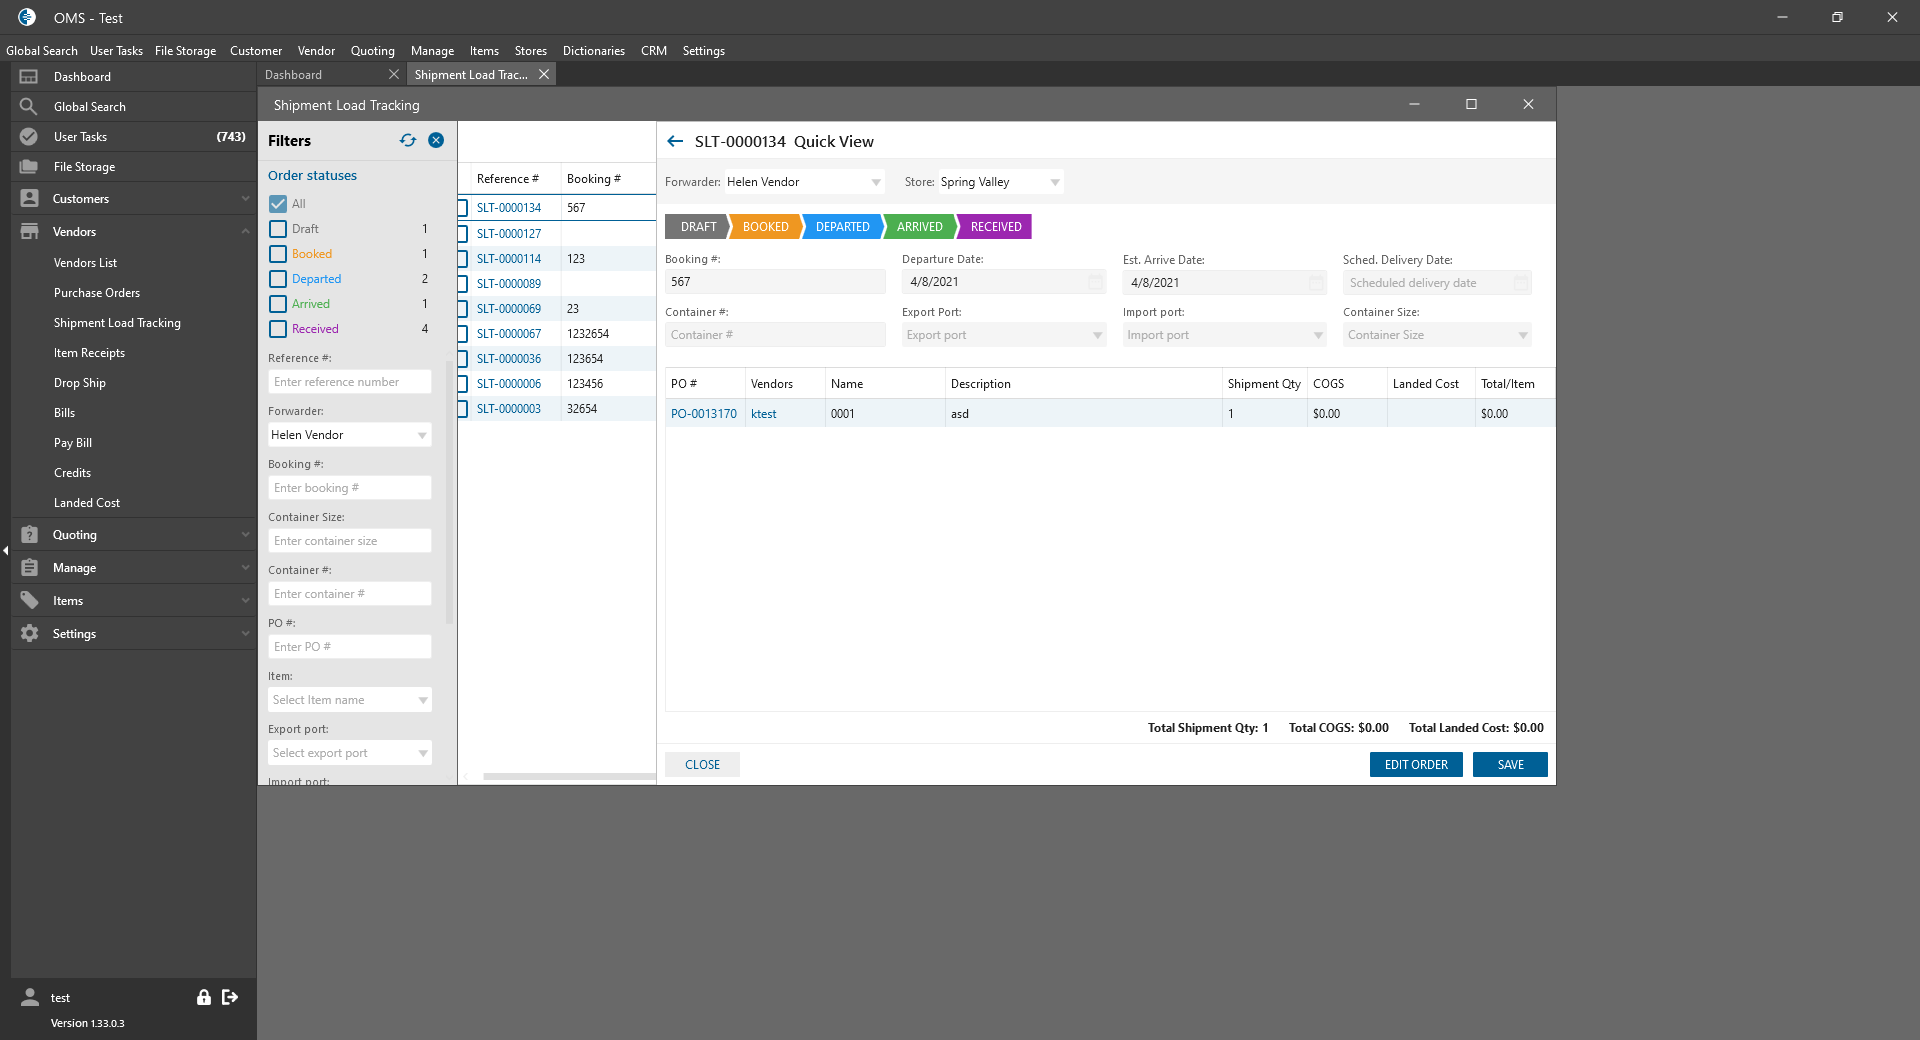This screenshot has height=1040, width=1920.
Task: Open the PO-0013170 link
Action: click(703, 414)
